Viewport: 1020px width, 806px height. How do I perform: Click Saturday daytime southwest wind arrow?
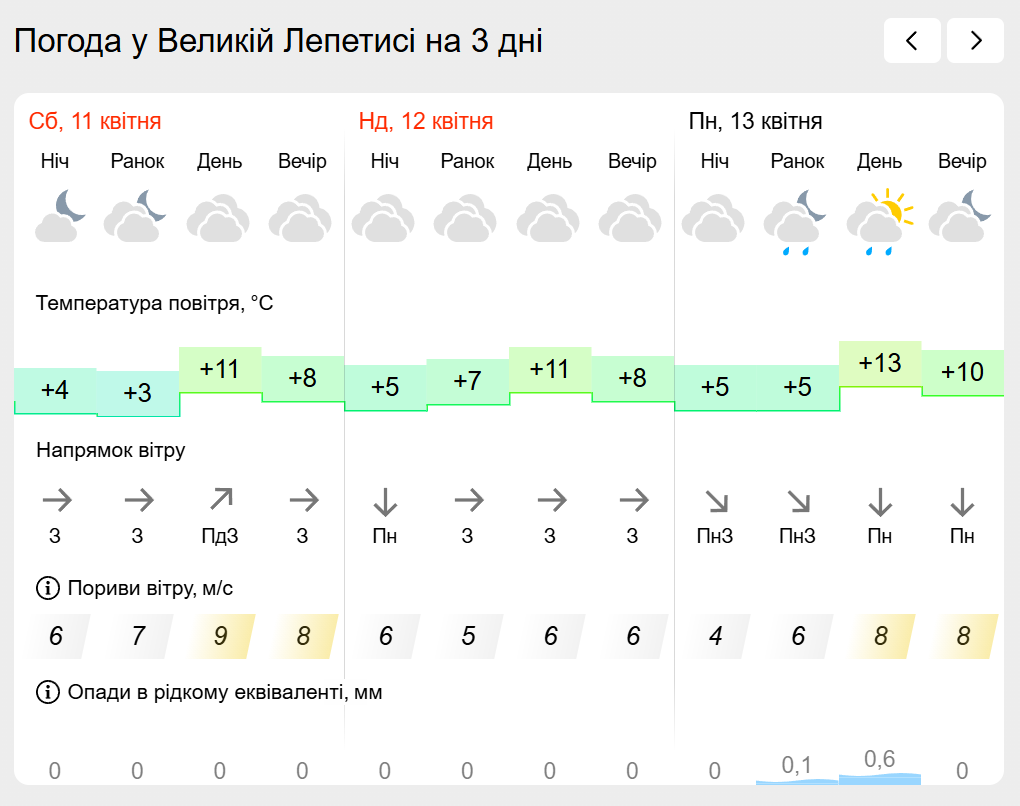tap(220, 499)
